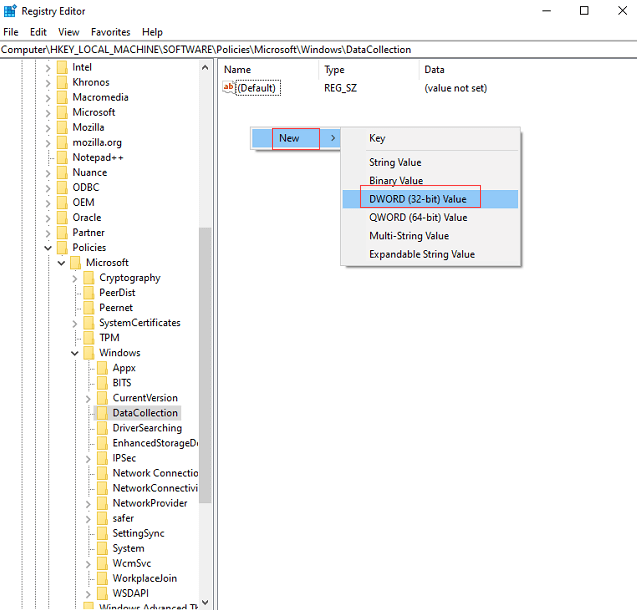637x610 pixels.
Task: Open the Edit menu
Action: tap(38, 32)
